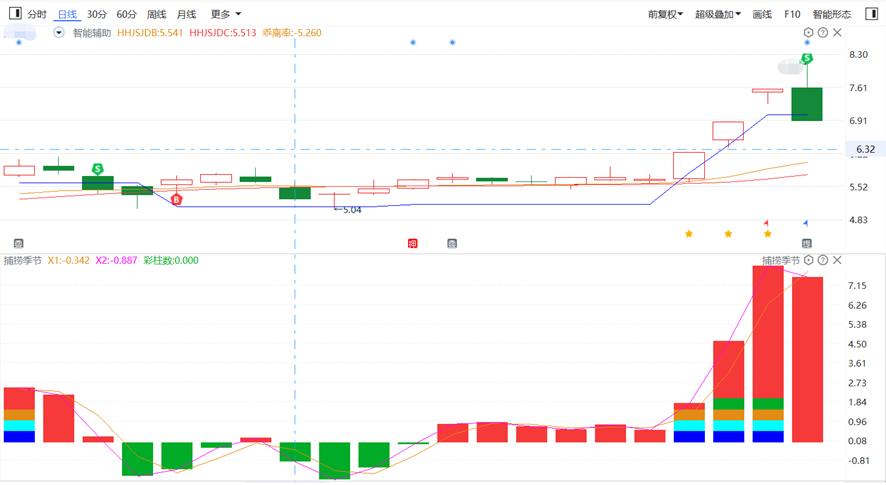Click the green S sell marker on latest candle

(807, 58)
